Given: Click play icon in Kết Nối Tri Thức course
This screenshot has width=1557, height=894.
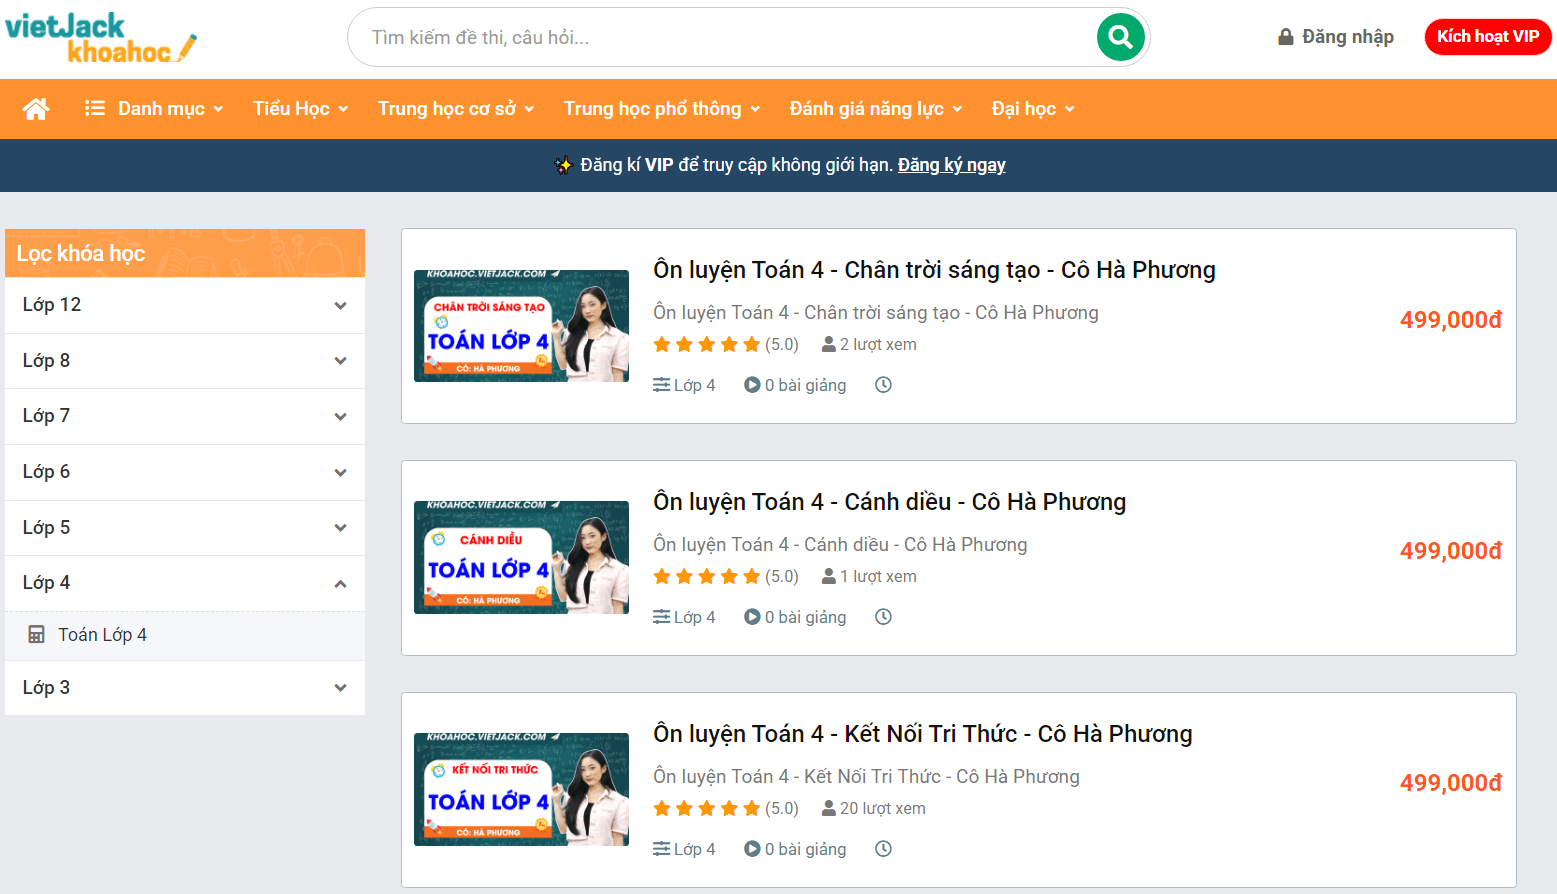Looking at the screenshot, I should [752, 849].
